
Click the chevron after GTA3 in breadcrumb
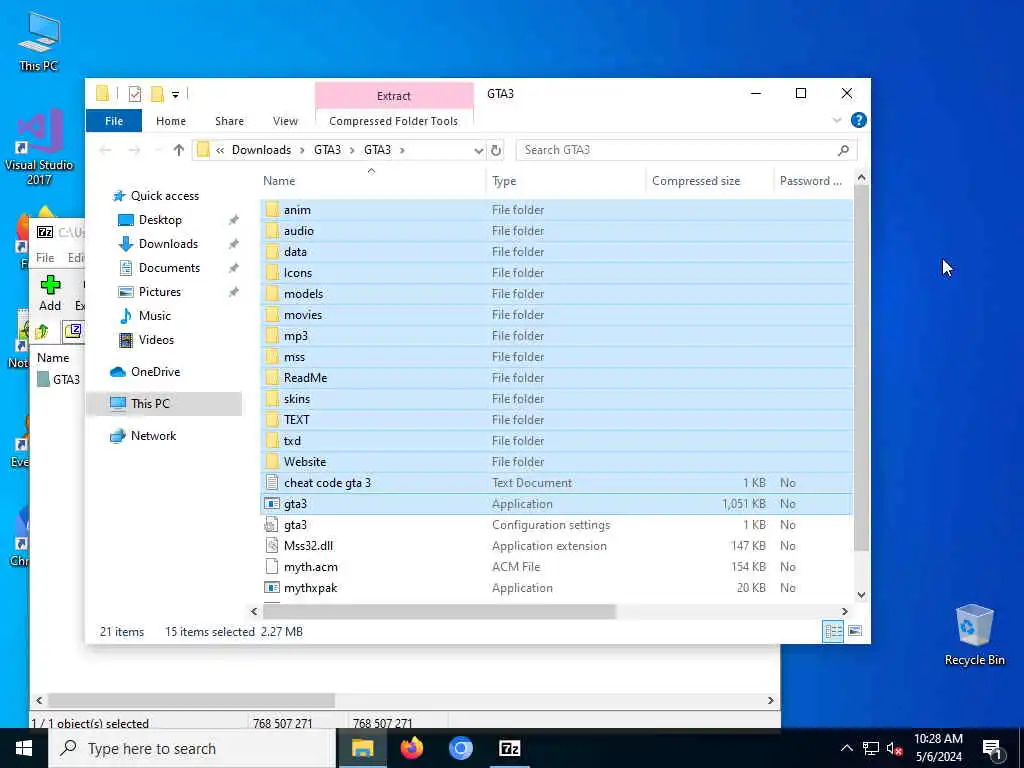pos(402,150)
